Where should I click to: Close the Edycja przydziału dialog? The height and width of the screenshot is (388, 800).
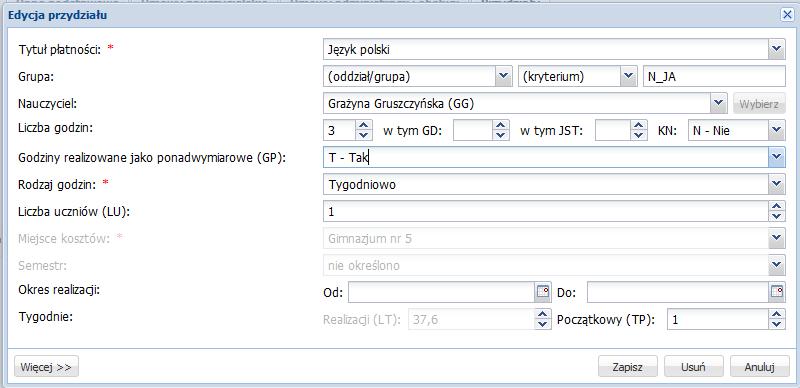coord(787,15)
